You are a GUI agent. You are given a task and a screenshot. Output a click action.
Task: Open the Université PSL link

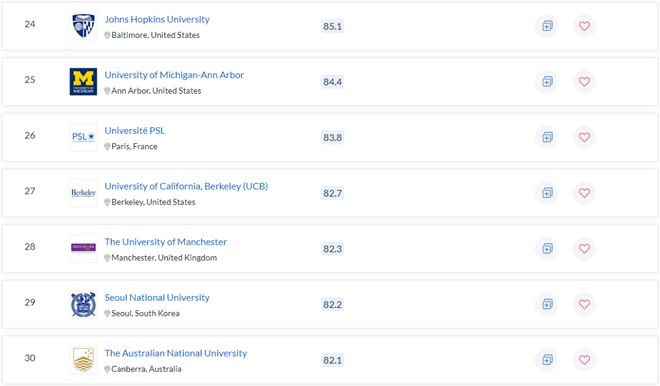135,130
